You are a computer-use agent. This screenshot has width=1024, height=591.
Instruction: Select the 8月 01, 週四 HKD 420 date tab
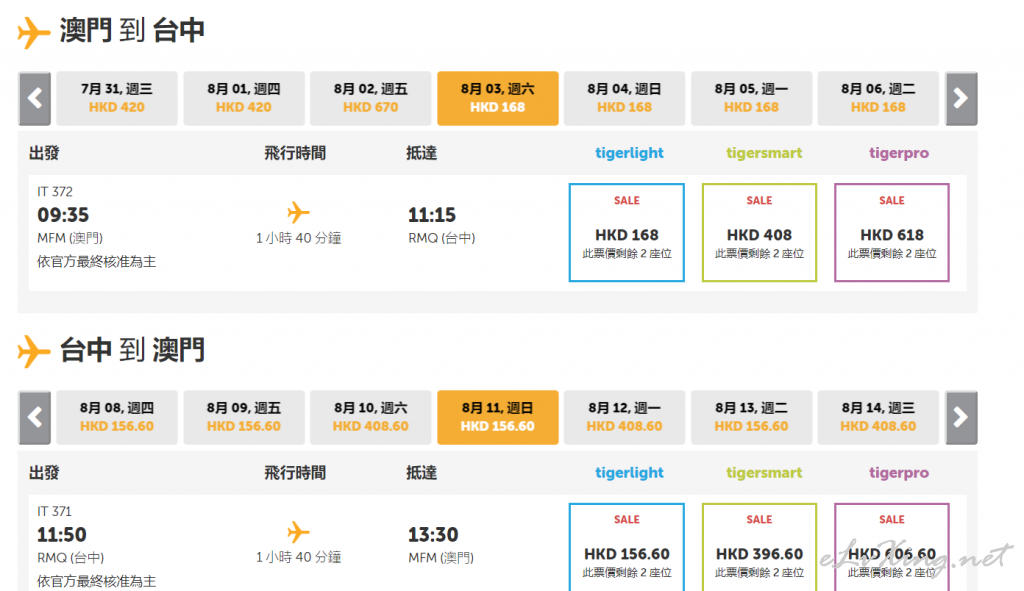point(244,99)
